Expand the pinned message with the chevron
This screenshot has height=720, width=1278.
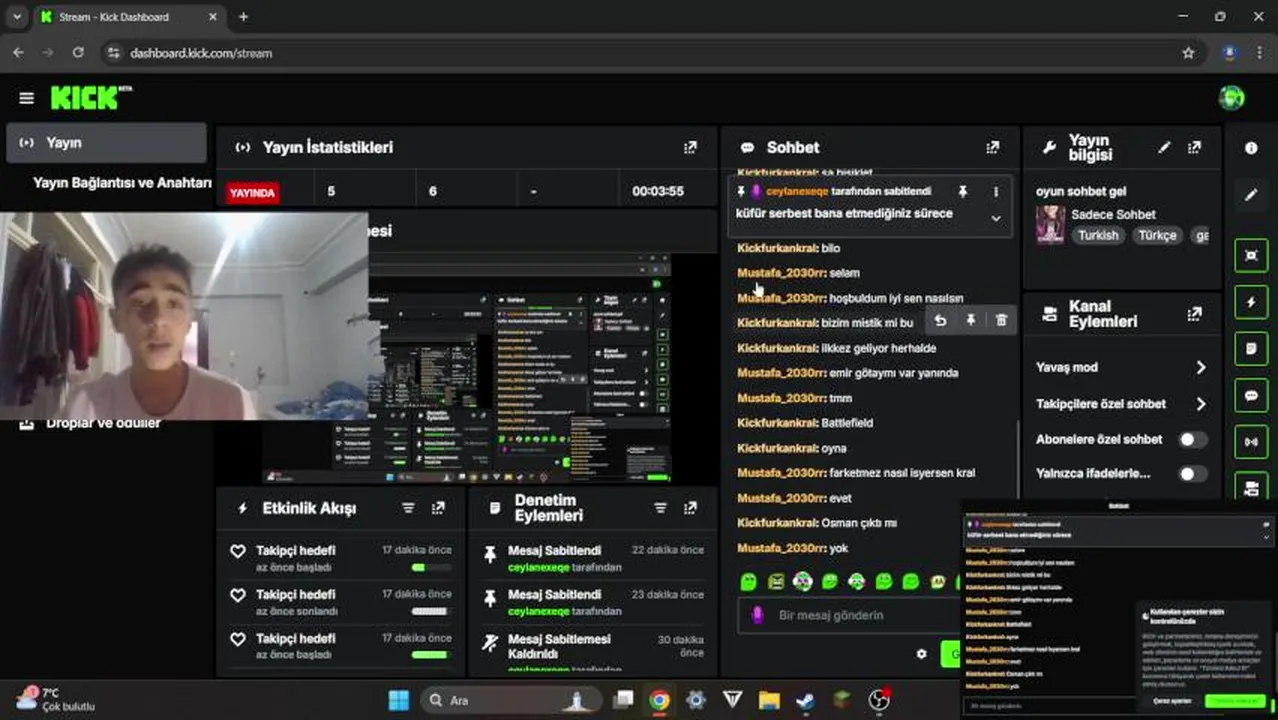(995, 218)
